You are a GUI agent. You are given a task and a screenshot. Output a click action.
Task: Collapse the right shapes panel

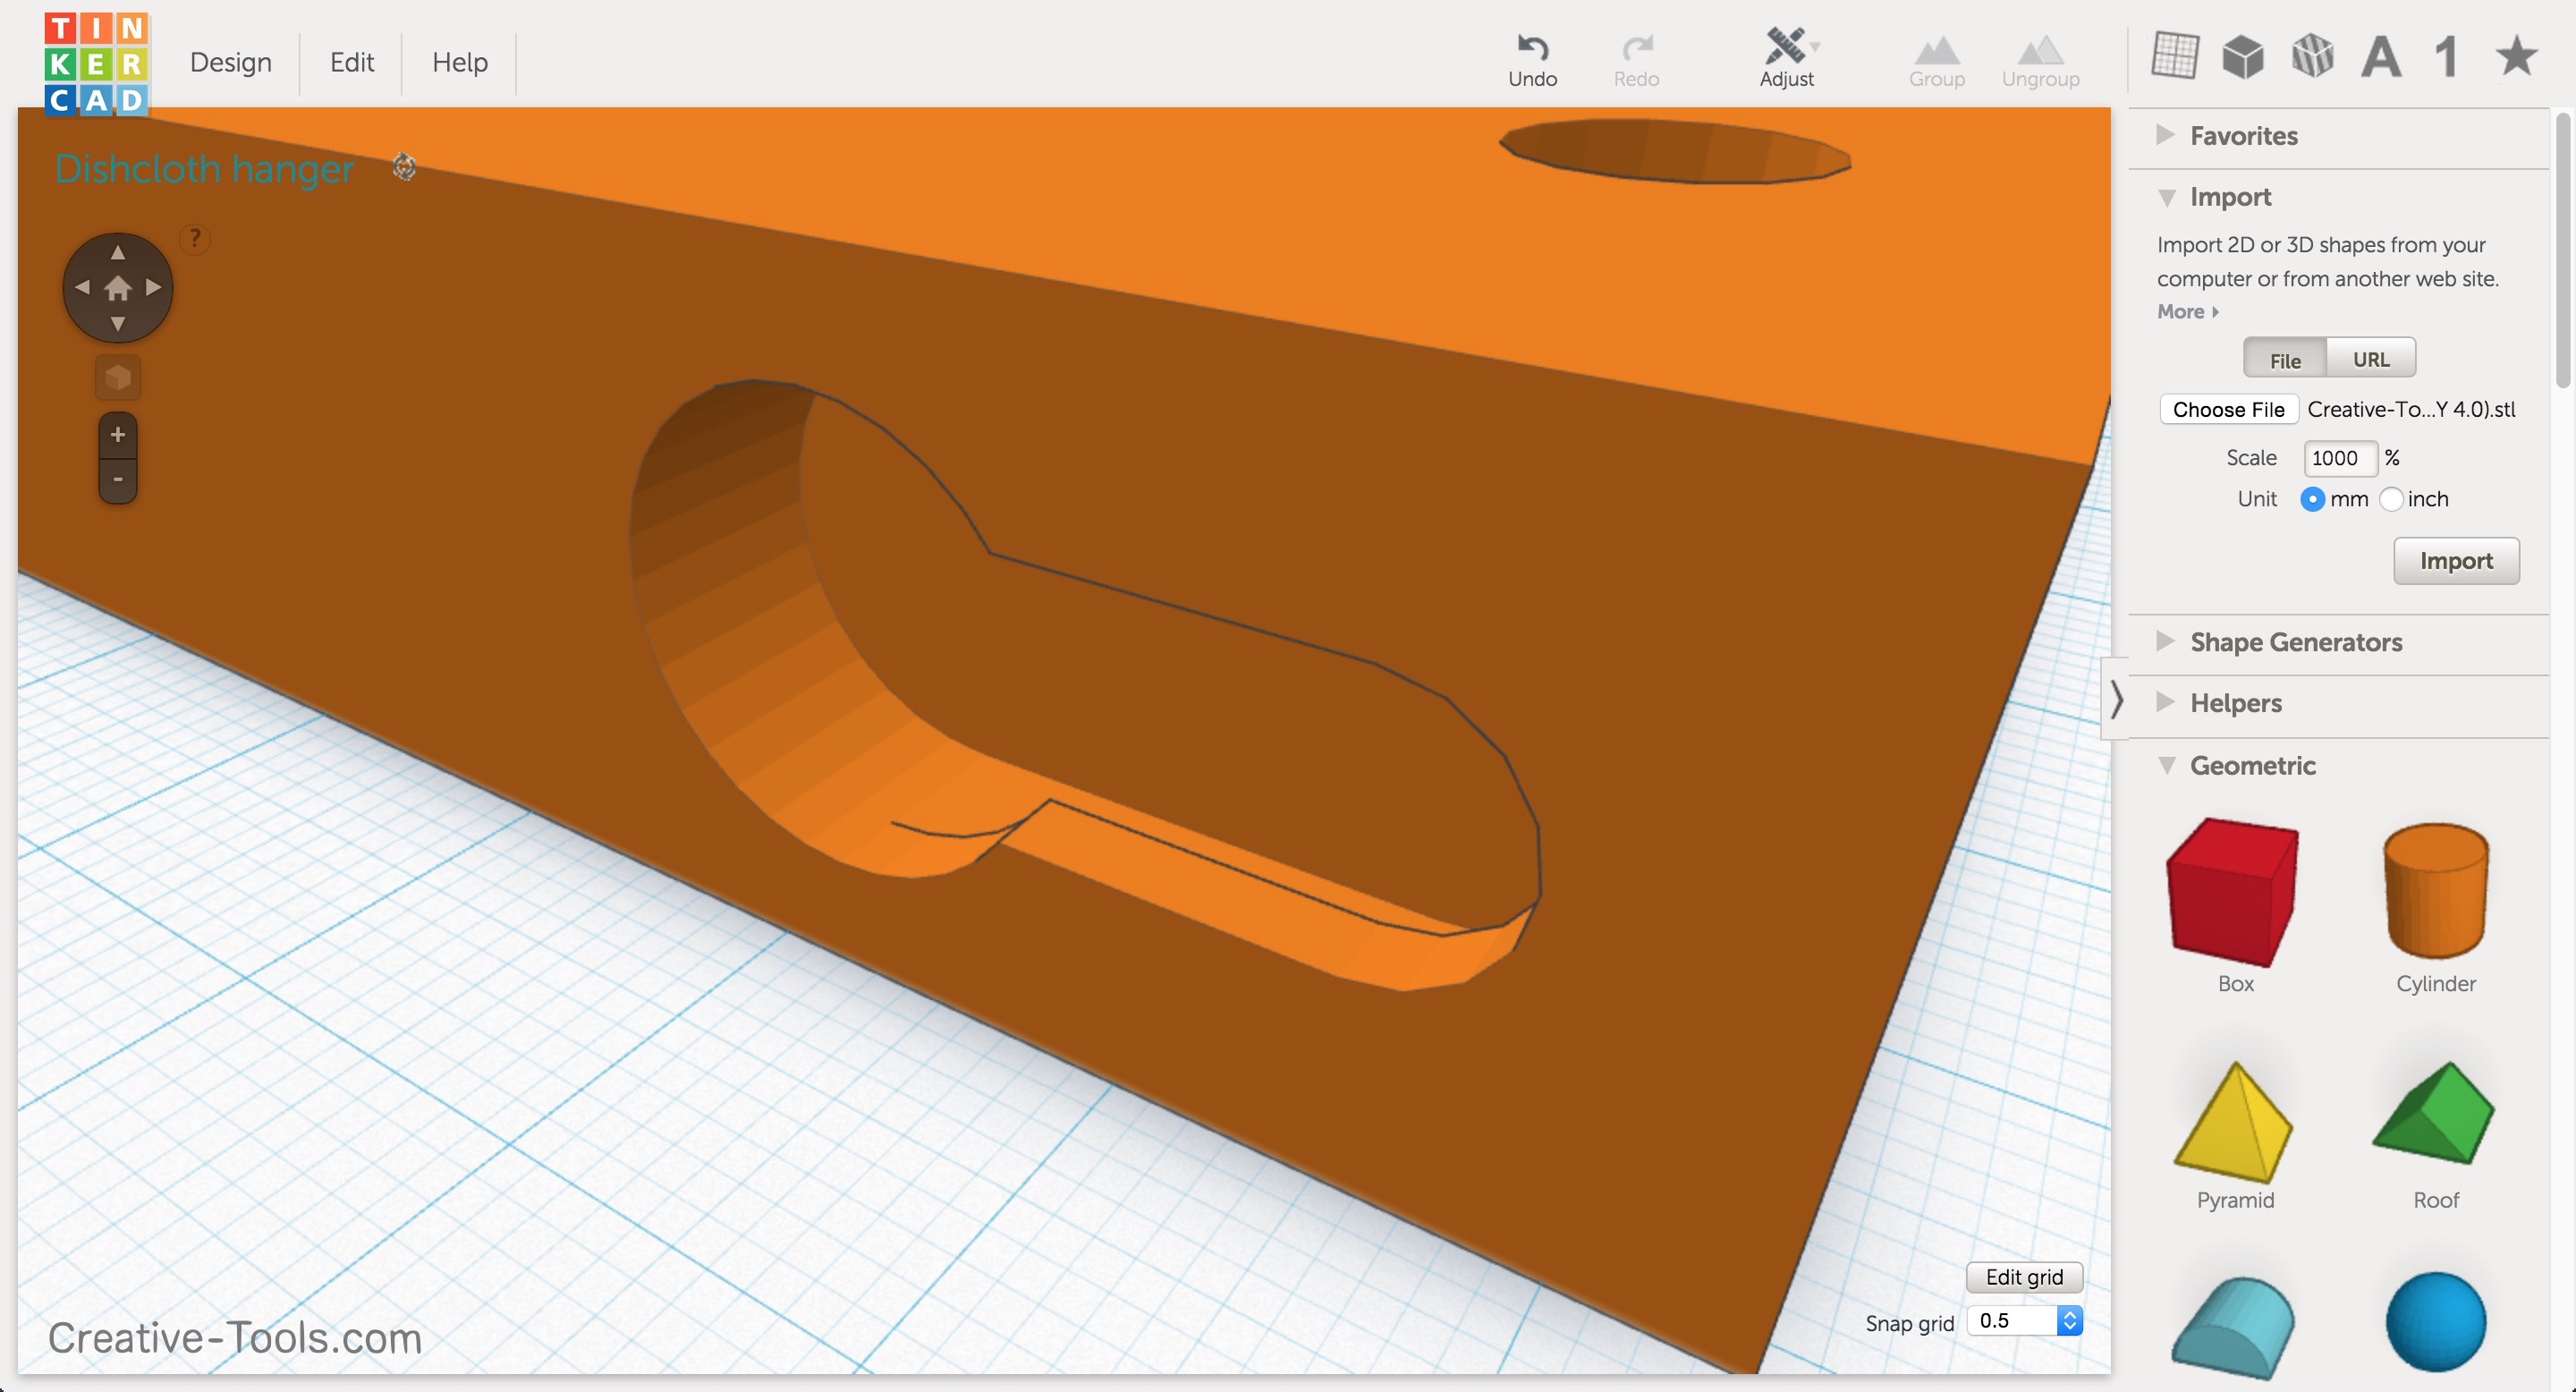click(2115, 698)
